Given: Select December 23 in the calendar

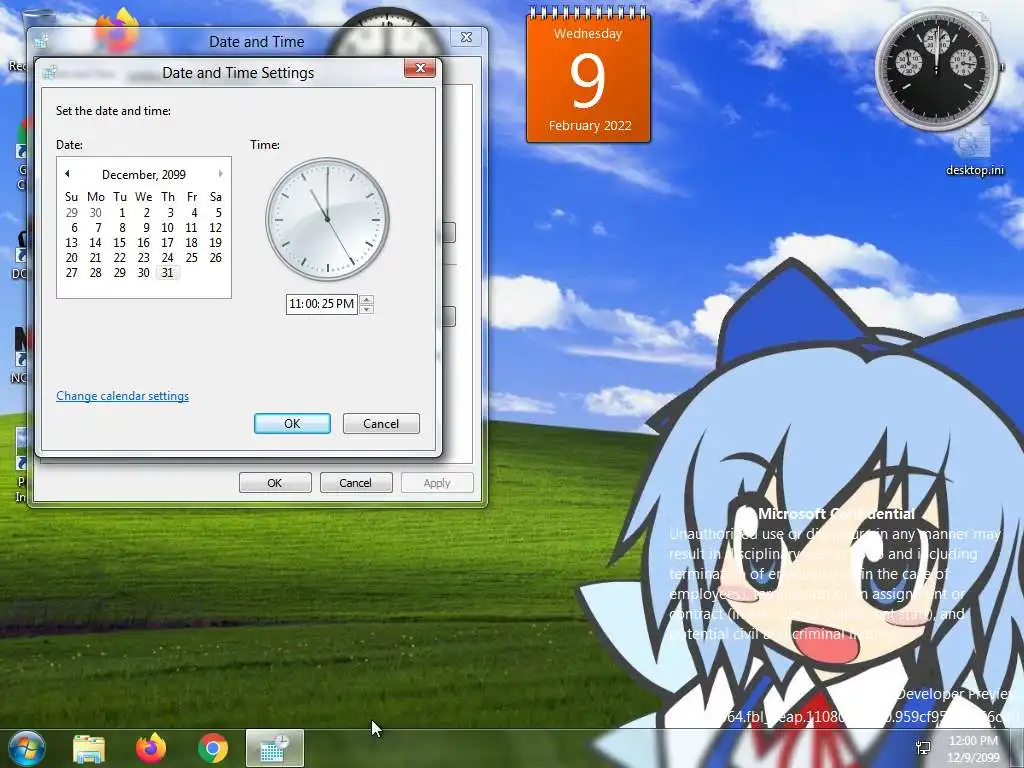Looking at the screenshot, I should pos(144,258).
